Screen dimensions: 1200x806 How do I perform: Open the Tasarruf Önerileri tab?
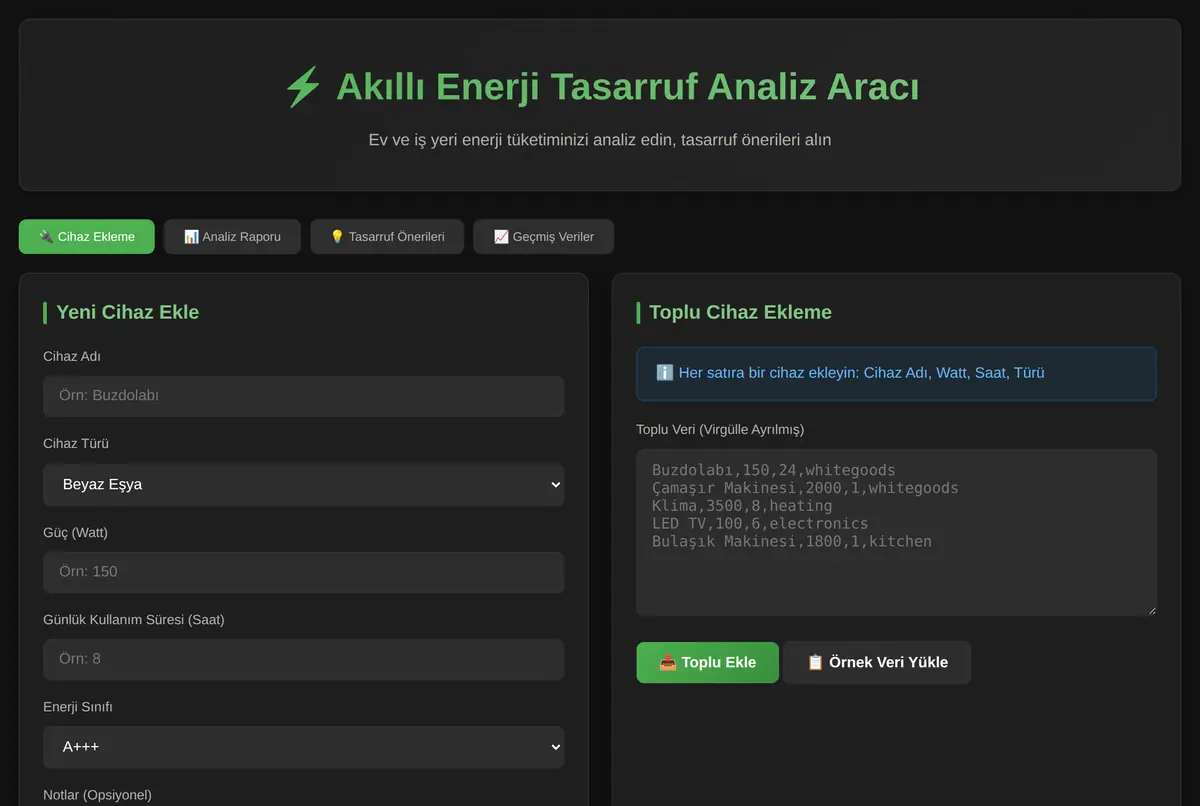pyautogui.click(x=387, y=237)
